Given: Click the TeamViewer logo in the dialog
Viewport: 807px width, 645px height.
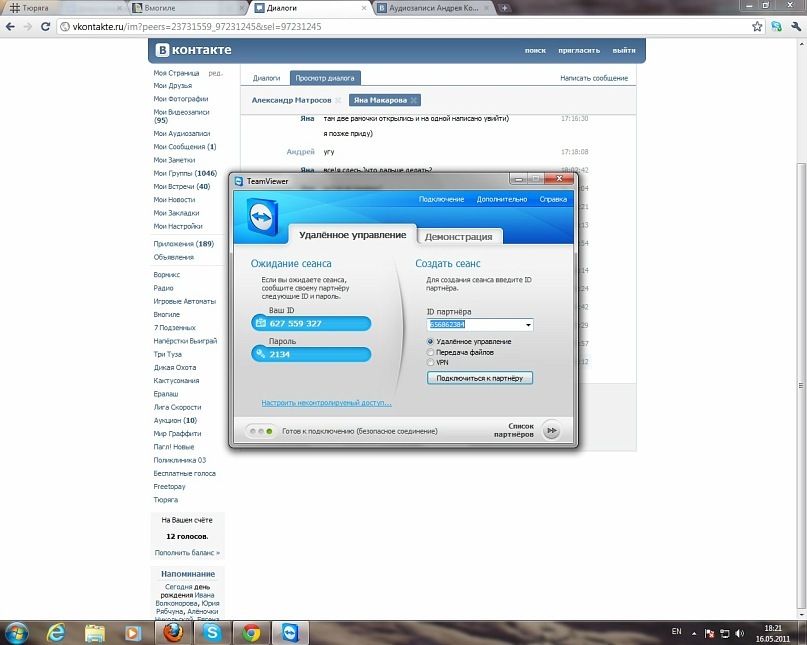Looking at the screenshot, I should coord(261,219).
